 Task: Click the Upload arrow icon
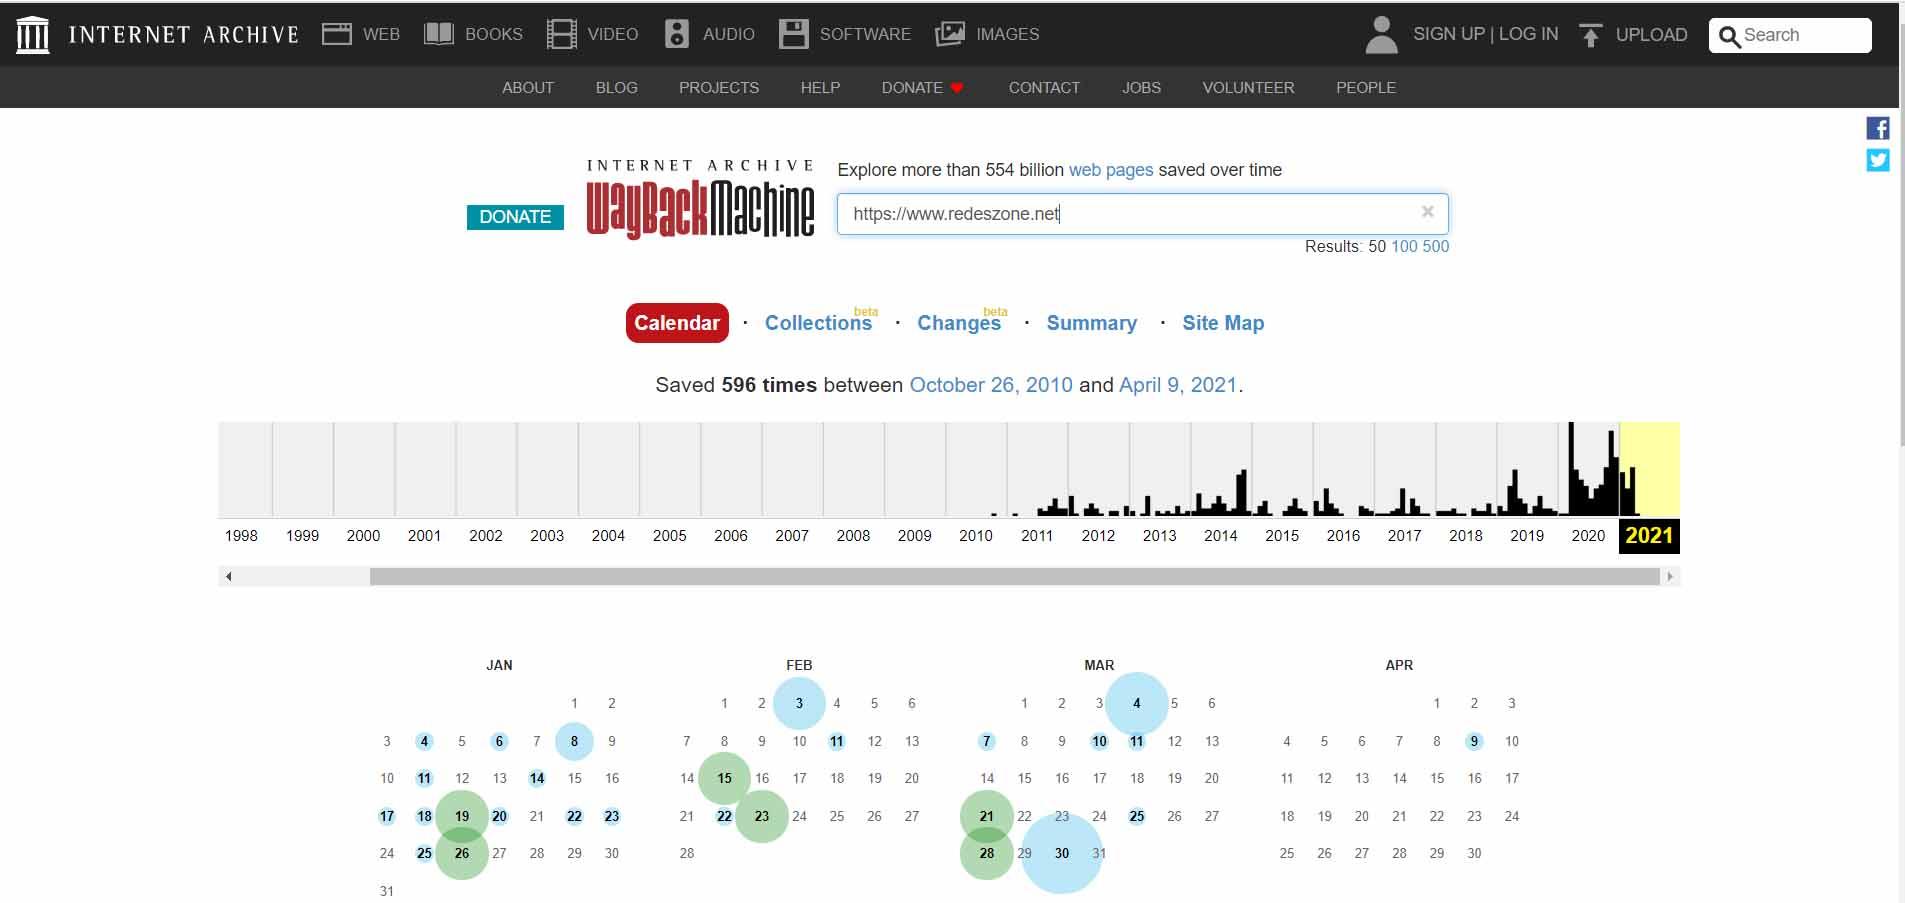1590,35
